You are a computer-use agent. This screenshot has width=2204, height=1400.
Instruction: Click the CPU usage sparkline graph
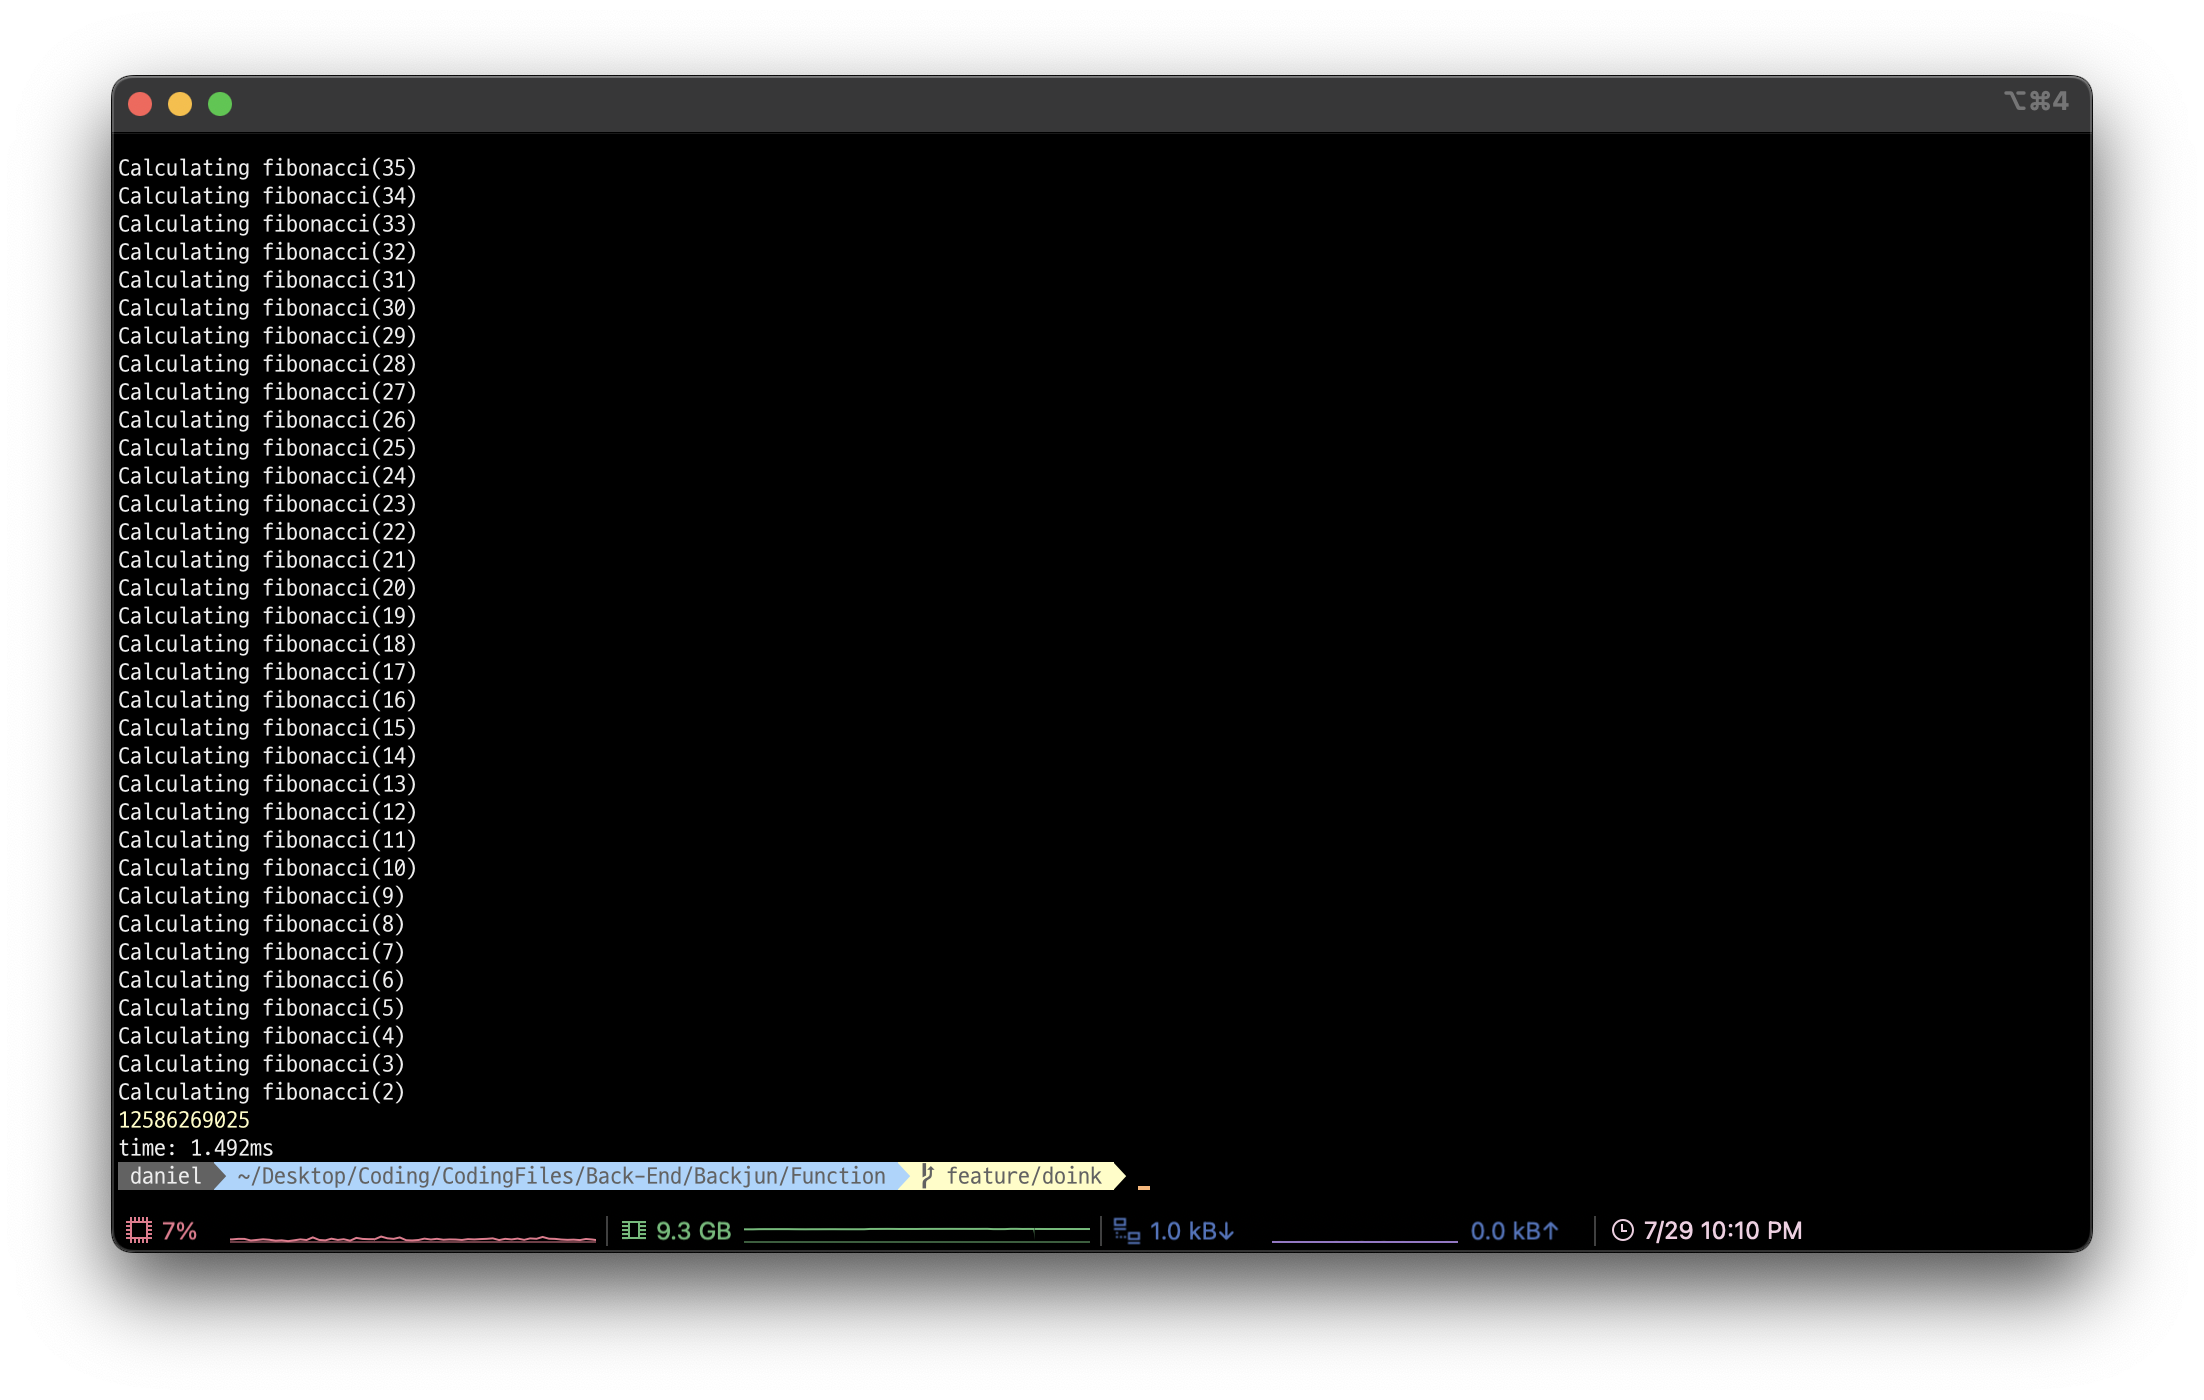412,1238
